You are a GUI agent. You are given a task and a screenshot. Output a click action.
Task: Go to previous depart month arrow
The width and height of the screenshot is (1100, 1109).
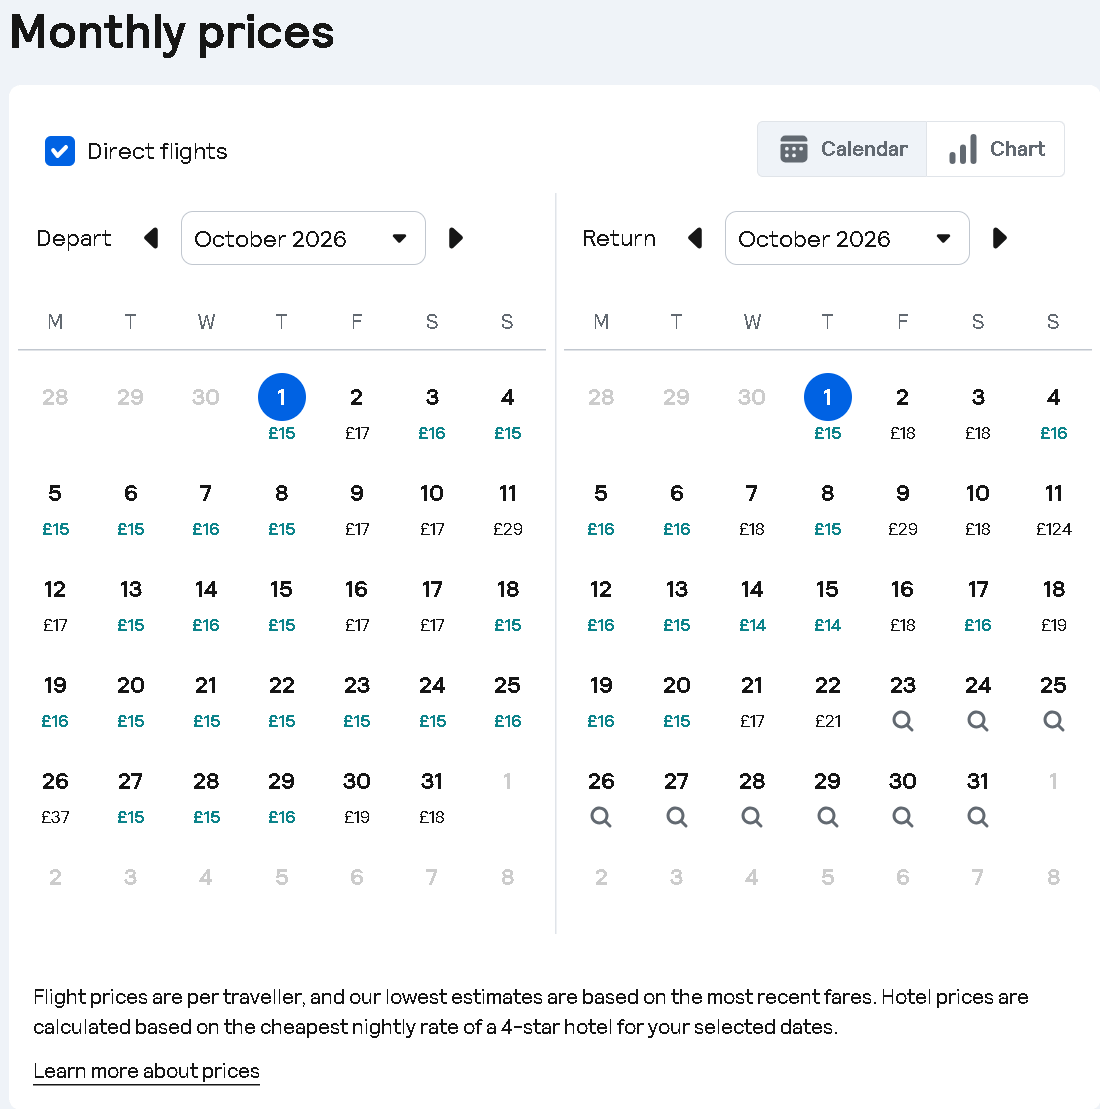[151, 238]
